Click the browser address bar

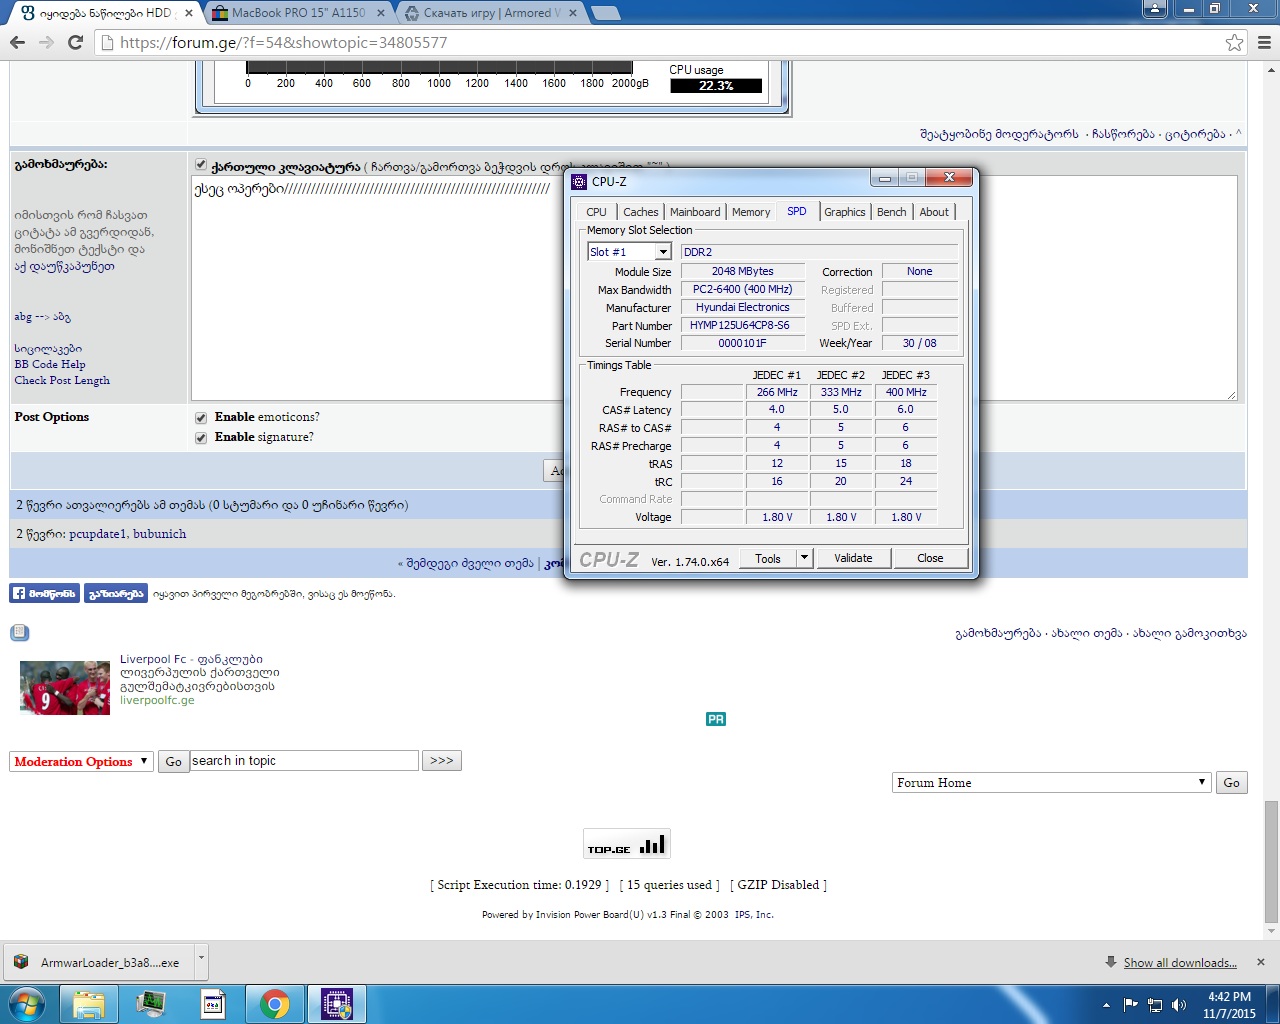[x=660, y=42]
